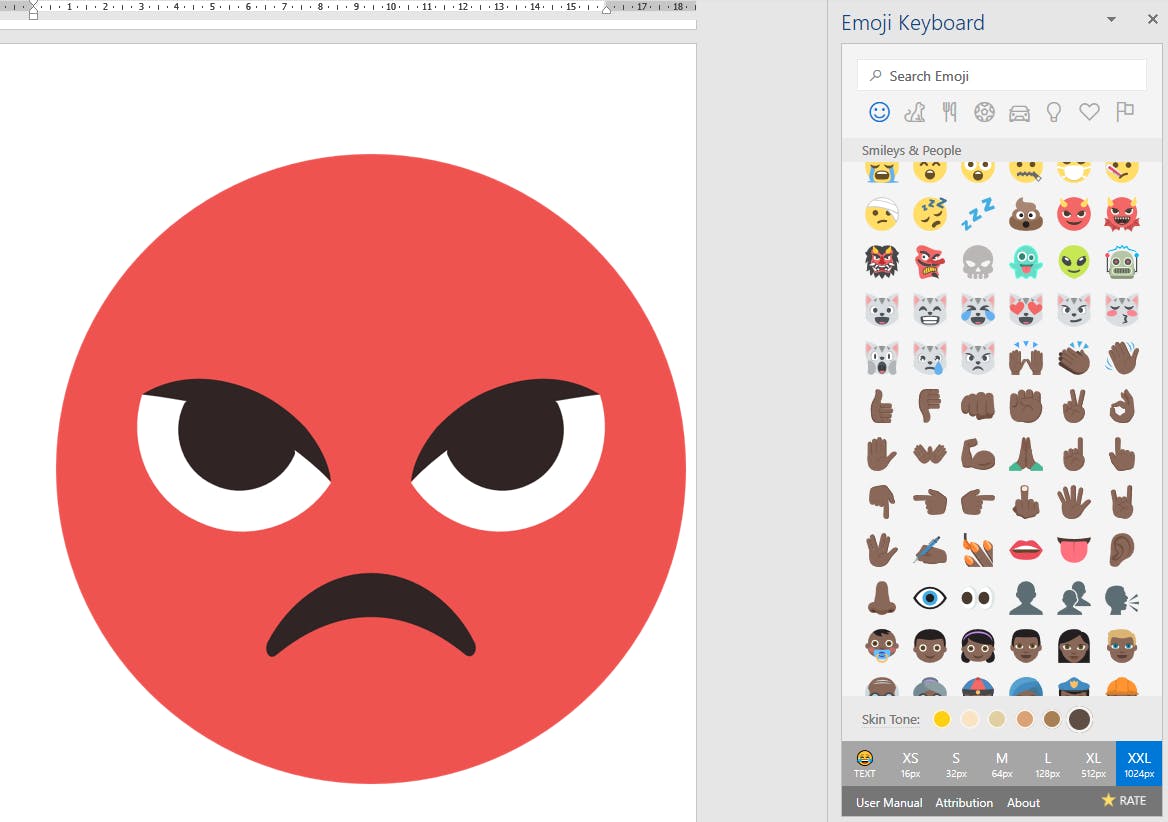Viewport: 1168px width, 822px height.
Task: Insert the green alien emoji
Action: click(x=1073, y=262)
